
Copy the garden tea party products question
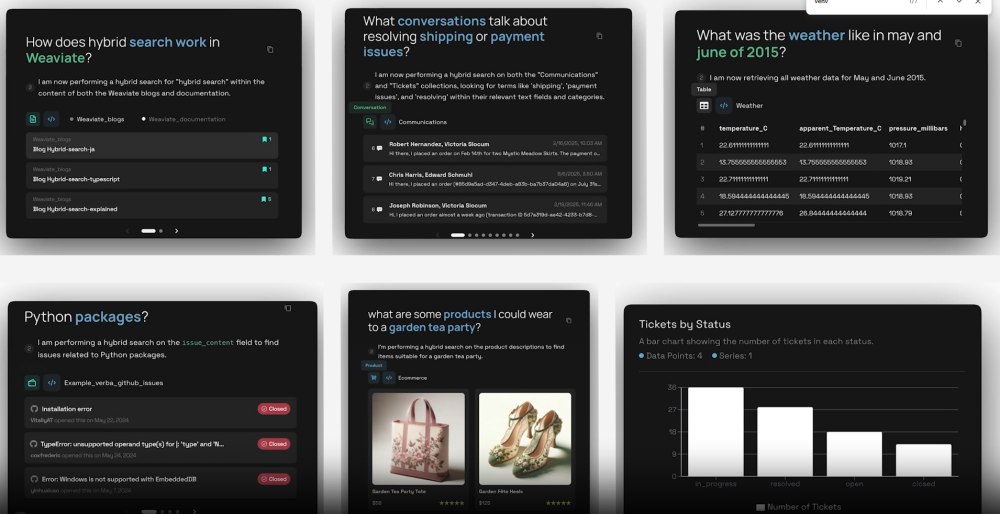coord(569,321)
